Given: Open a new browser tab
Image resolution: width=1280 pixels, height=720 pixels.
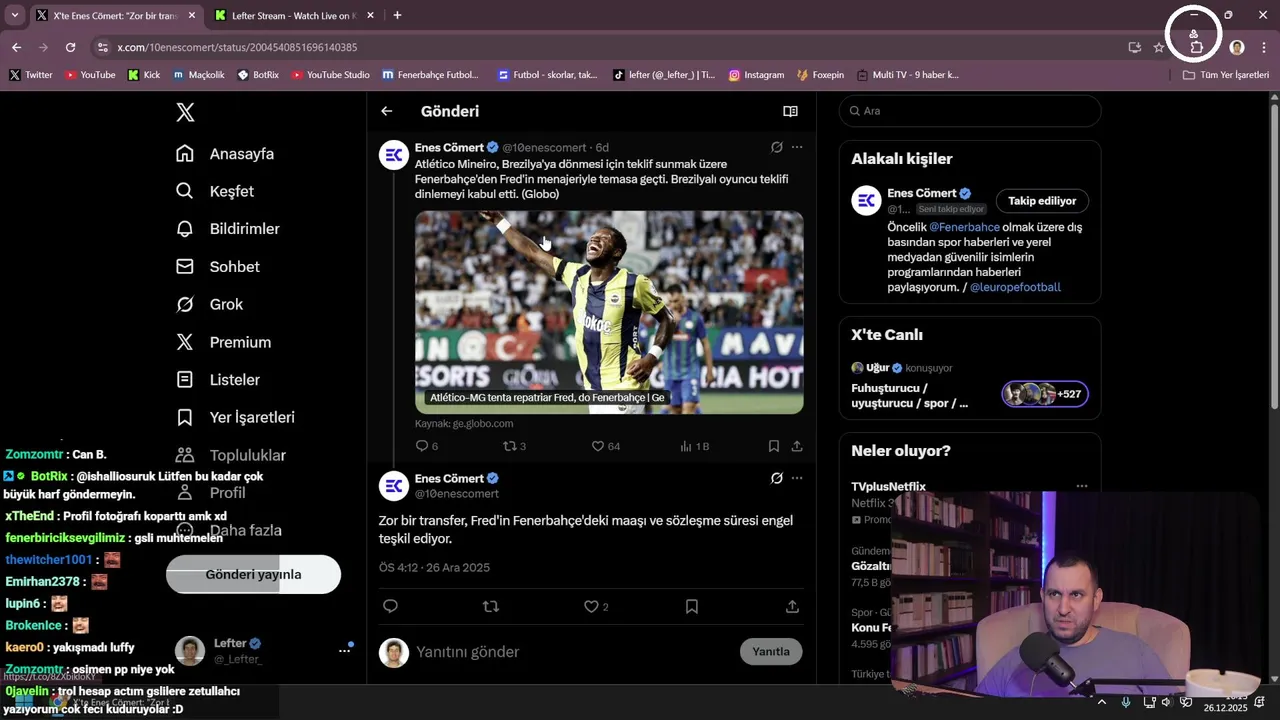Looking at the screenshot, I should (x=397, y=16).
